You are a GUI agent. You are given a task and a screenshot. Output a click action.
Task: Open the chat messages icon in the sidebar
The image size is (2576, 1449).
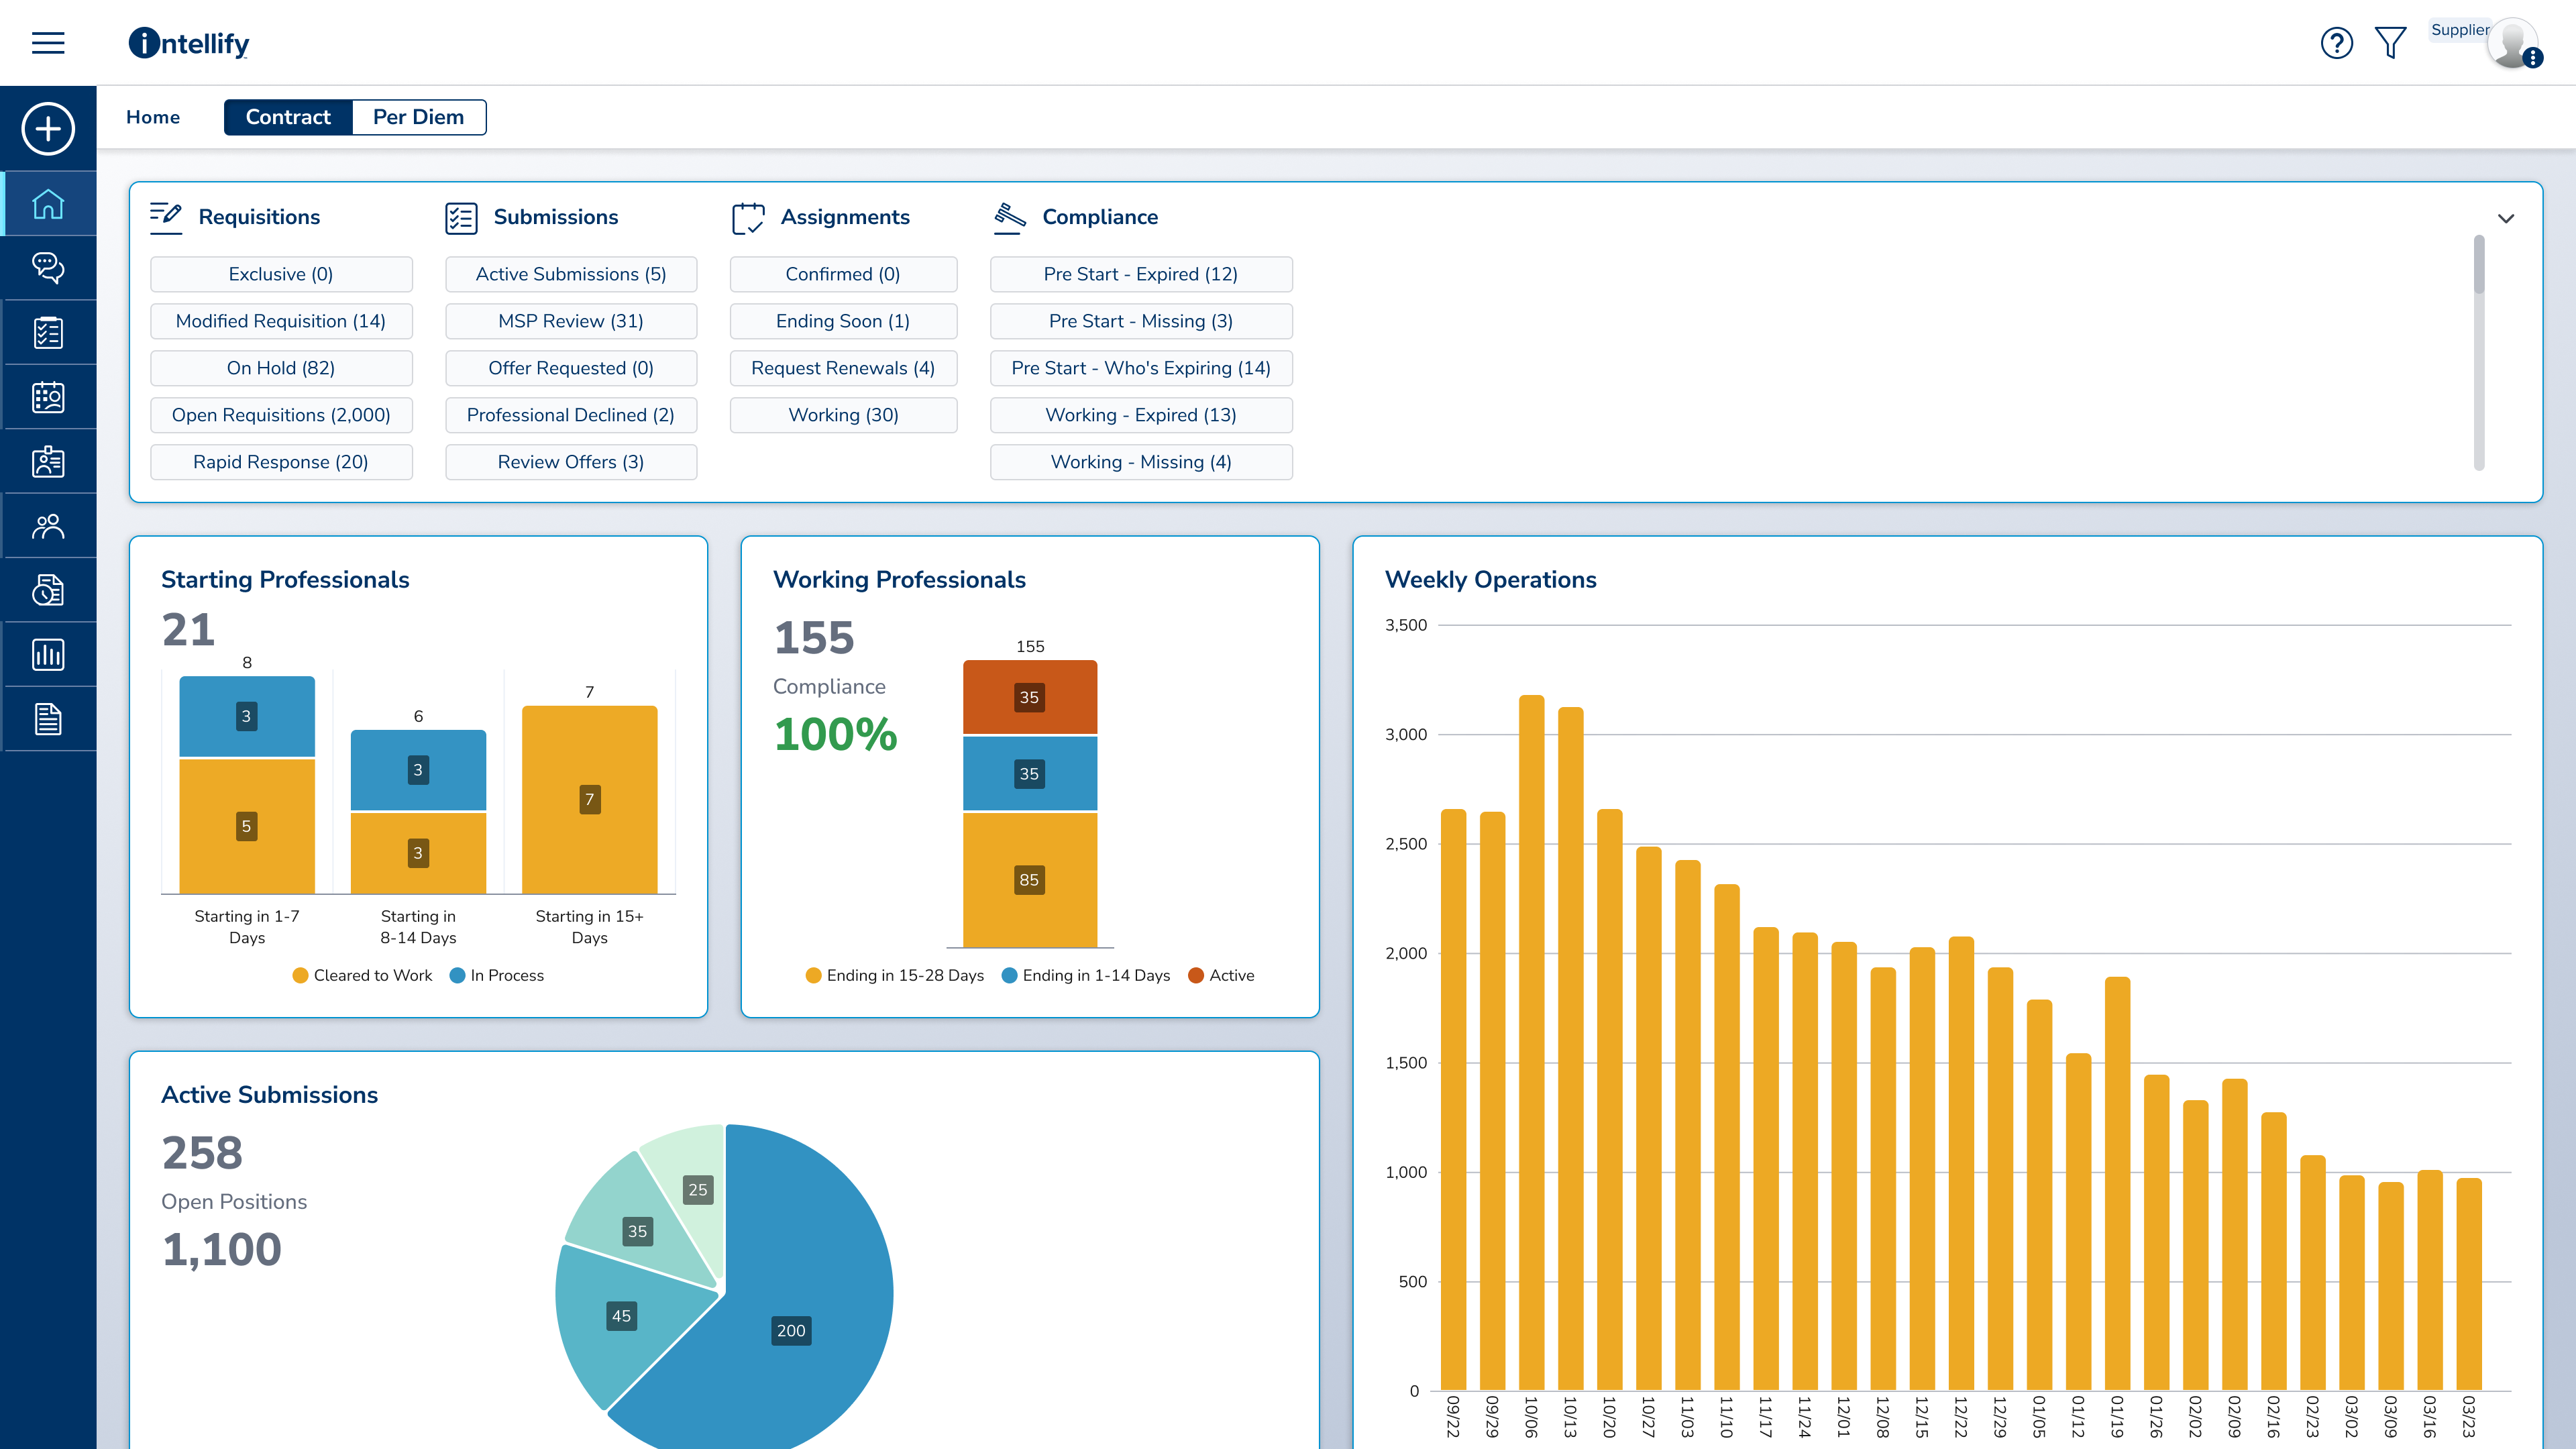click(47, 267)
